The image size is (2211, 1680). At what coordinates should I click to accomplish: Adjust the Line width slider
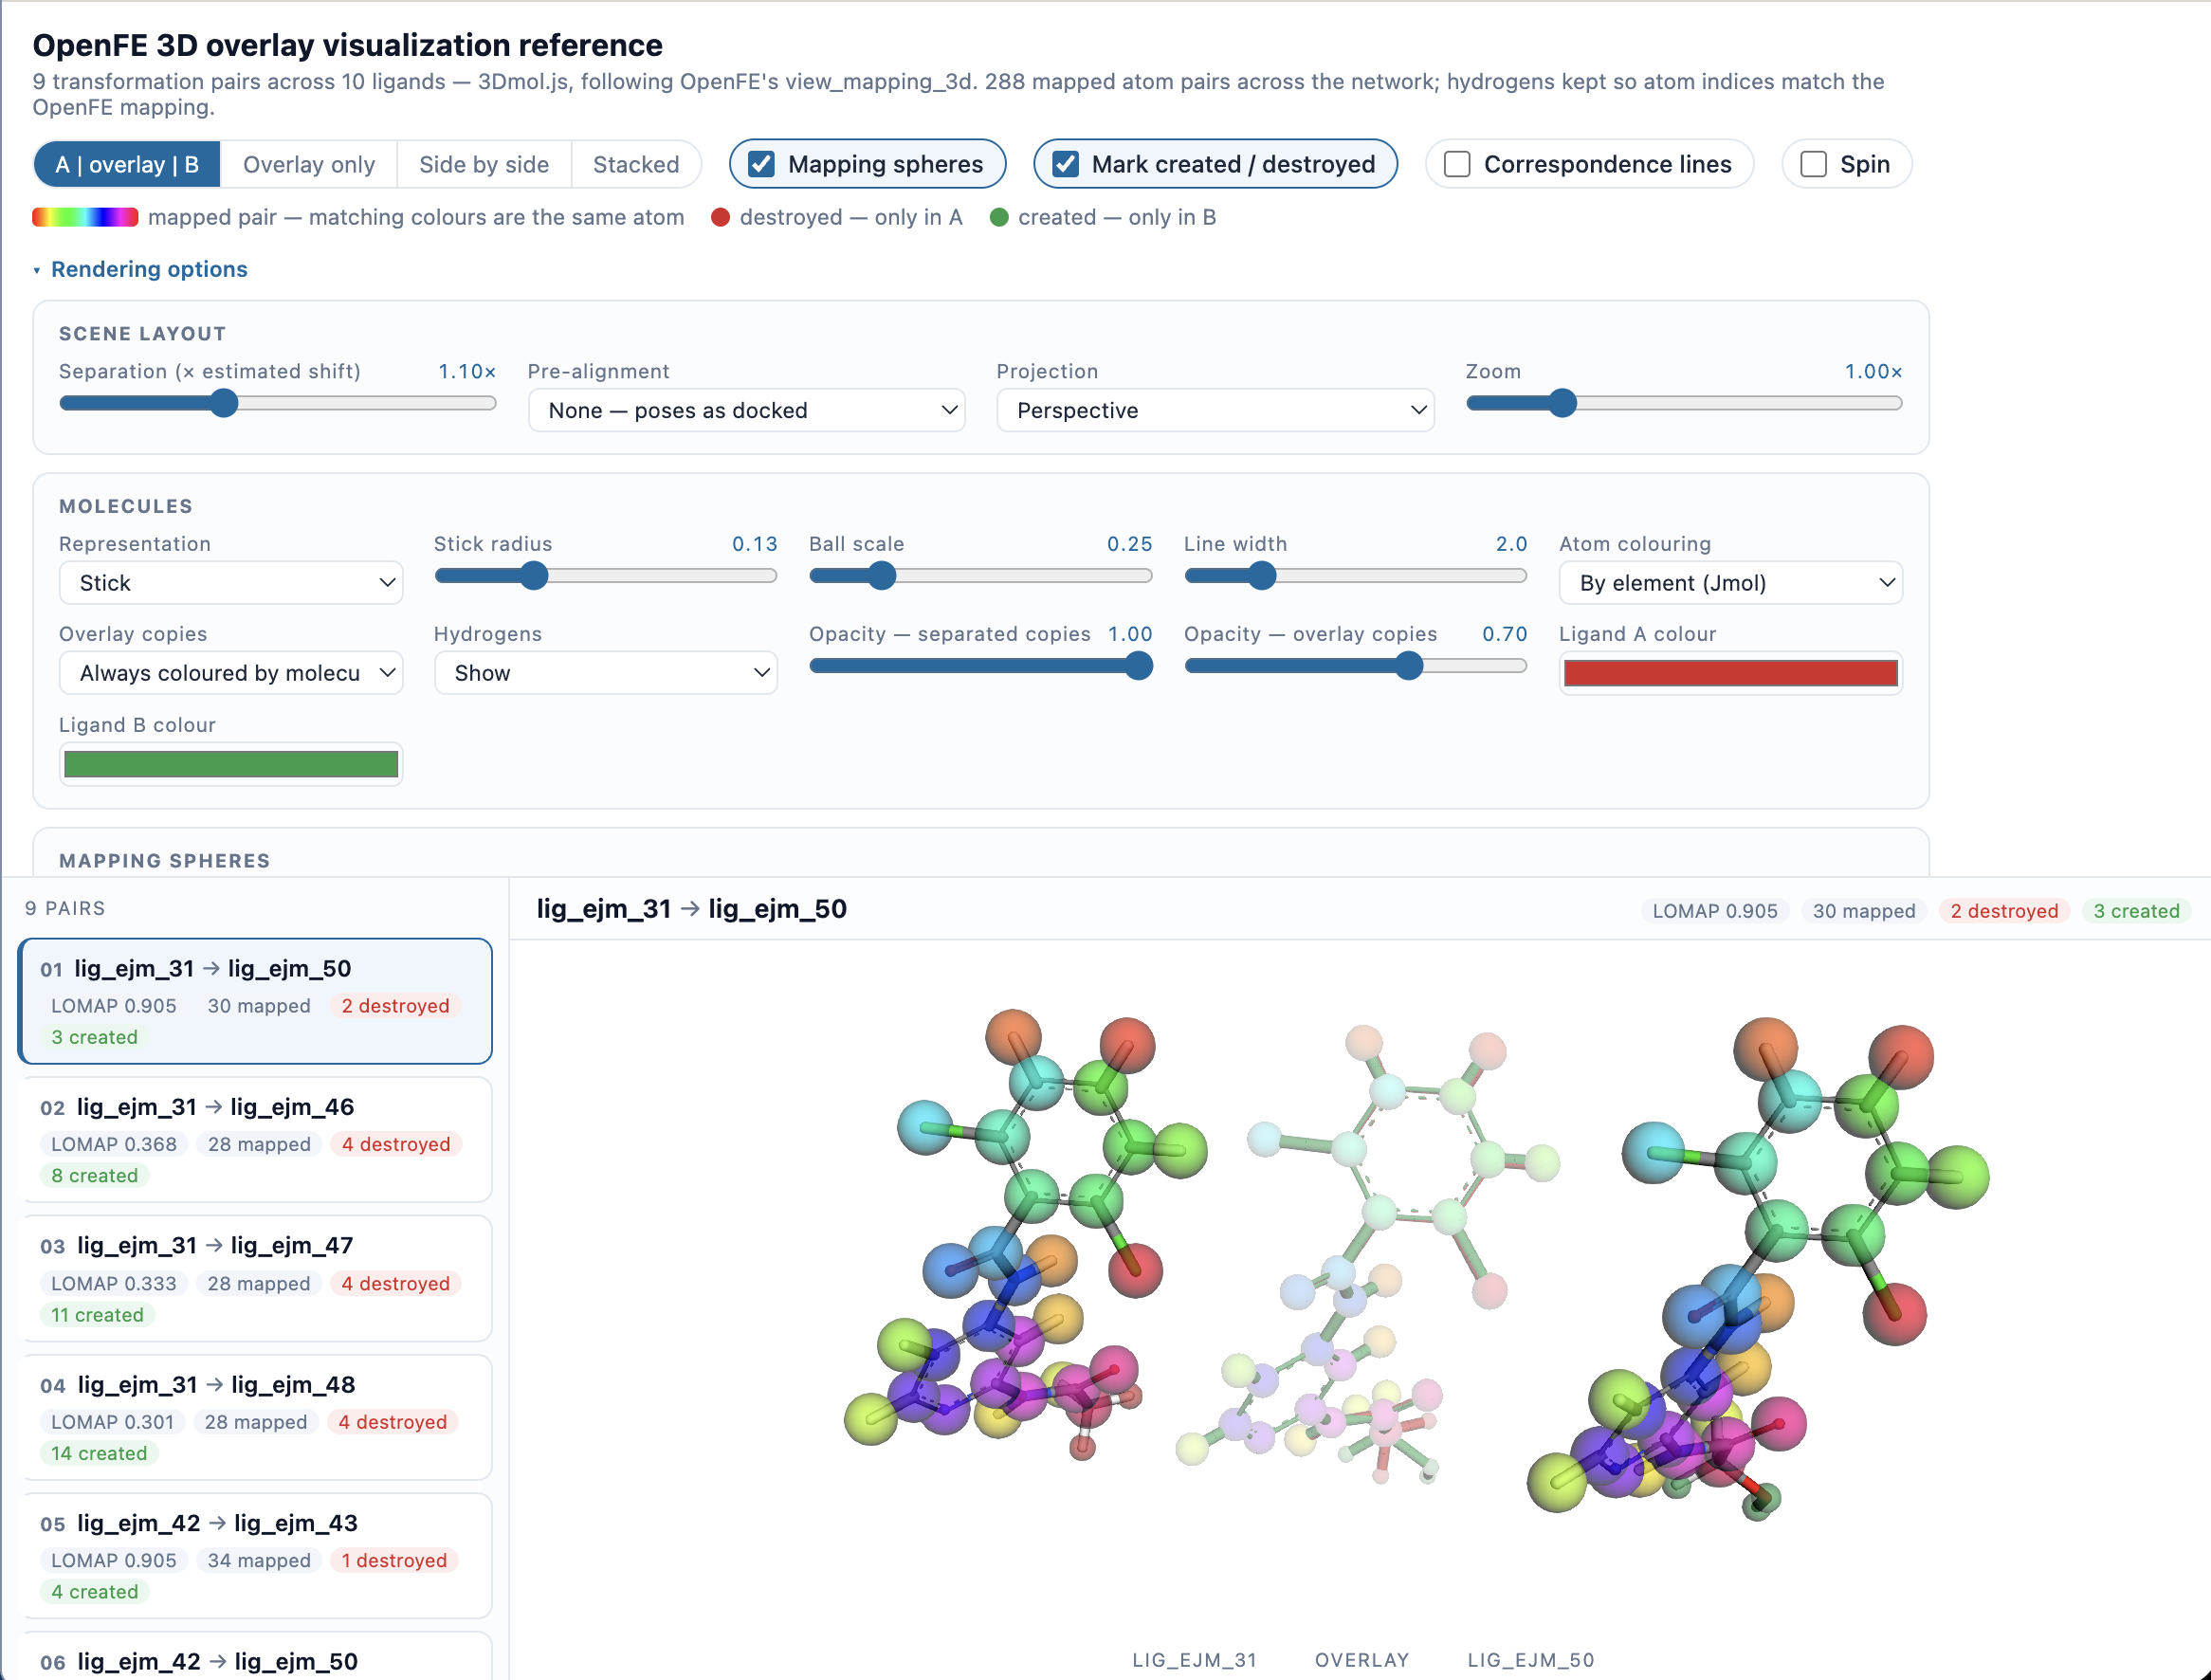pyautogui.click(x=1356, y=576)
